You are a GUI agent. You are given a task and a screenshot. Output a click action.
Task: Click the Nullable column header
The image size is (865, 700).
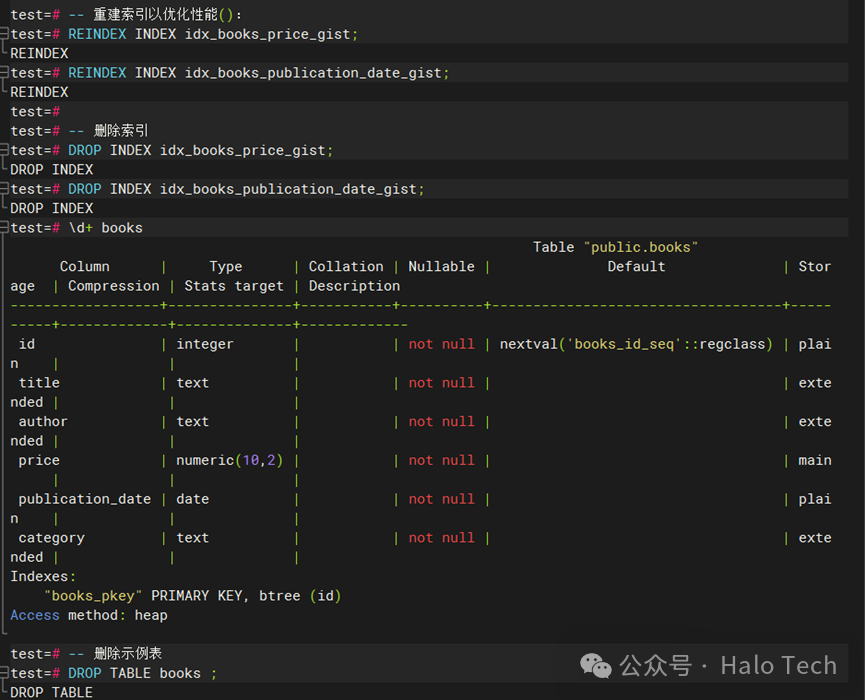441,267
